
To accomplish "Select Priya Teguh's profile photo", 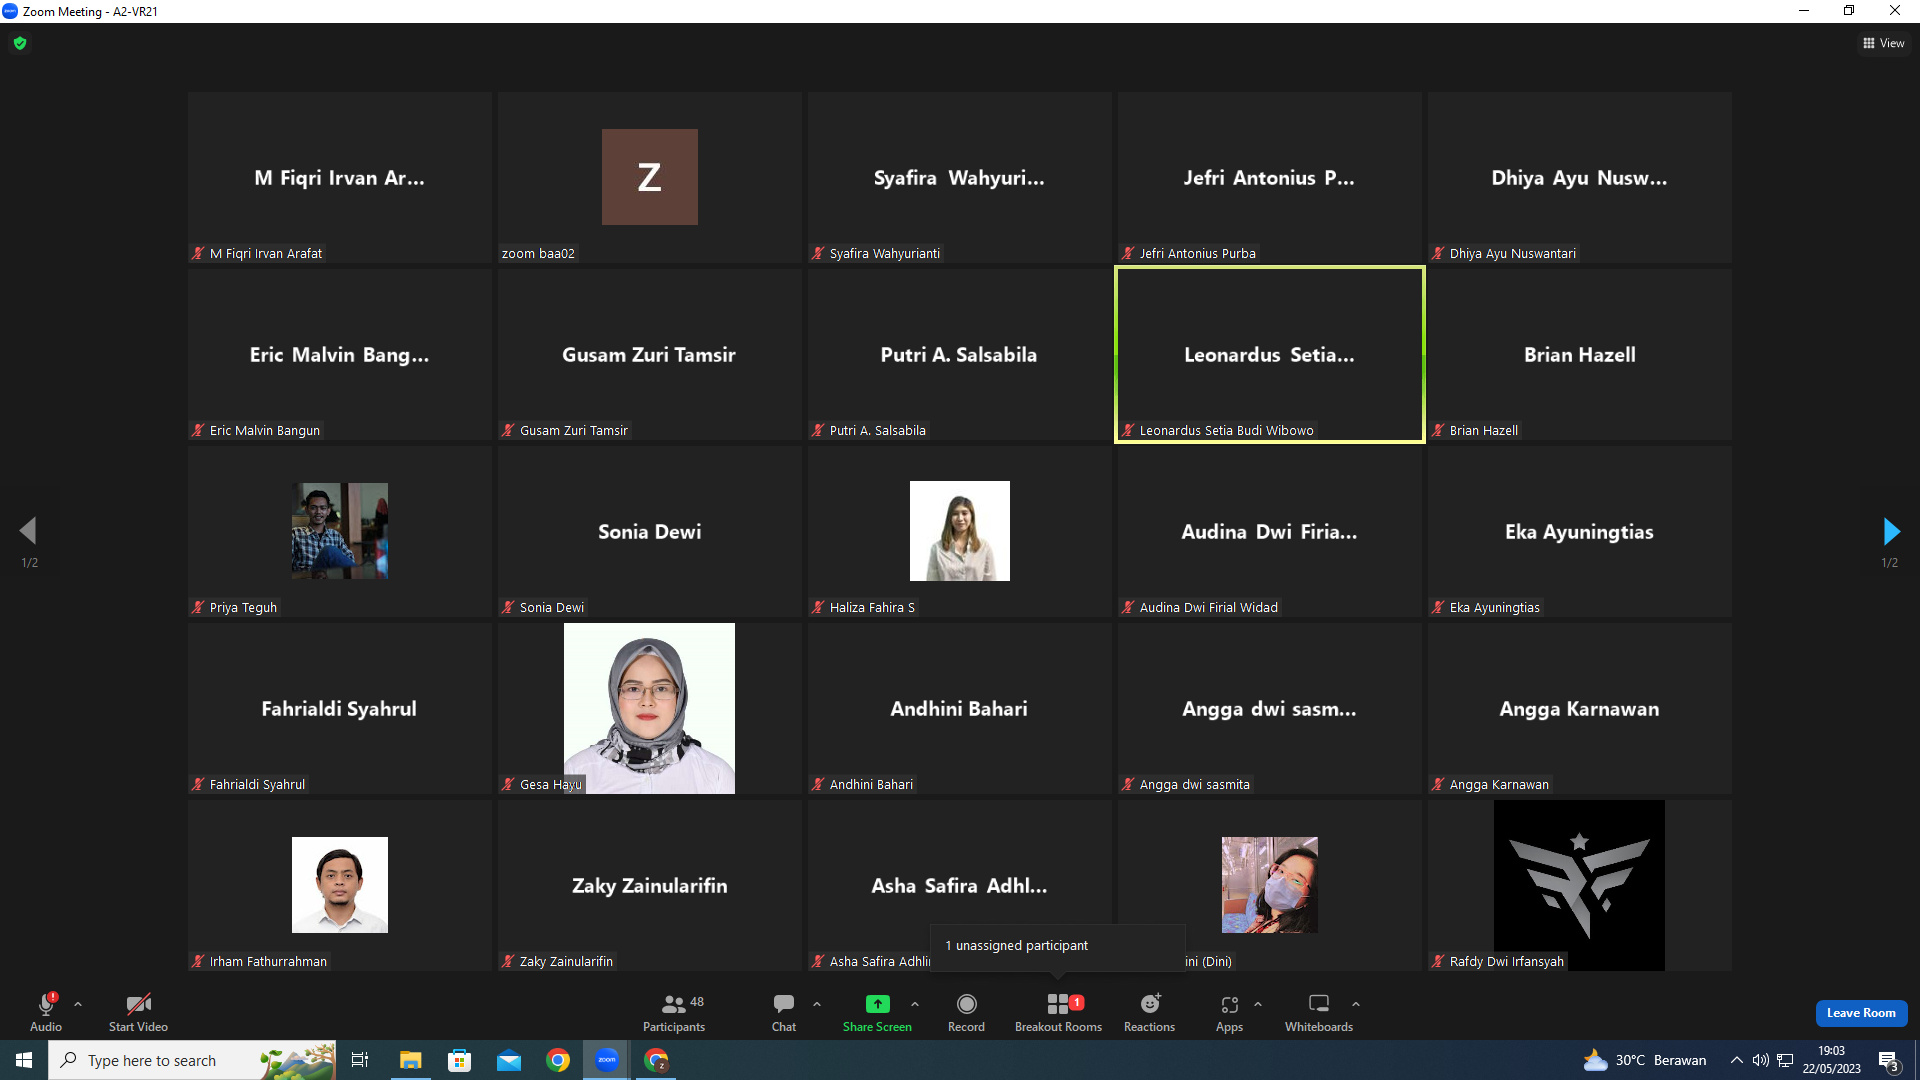I will click(x=340, y=531).
